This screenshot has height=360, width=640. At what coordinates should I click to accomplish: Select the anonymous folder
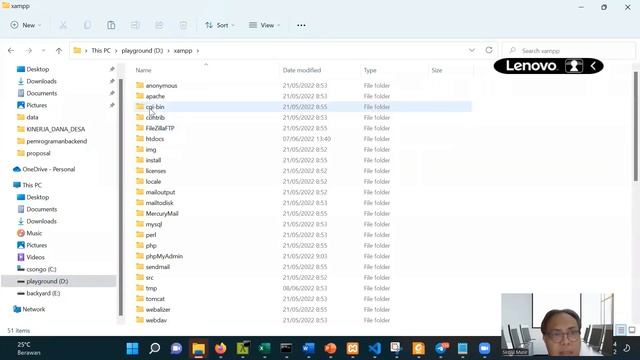click(x=161, y=86)
